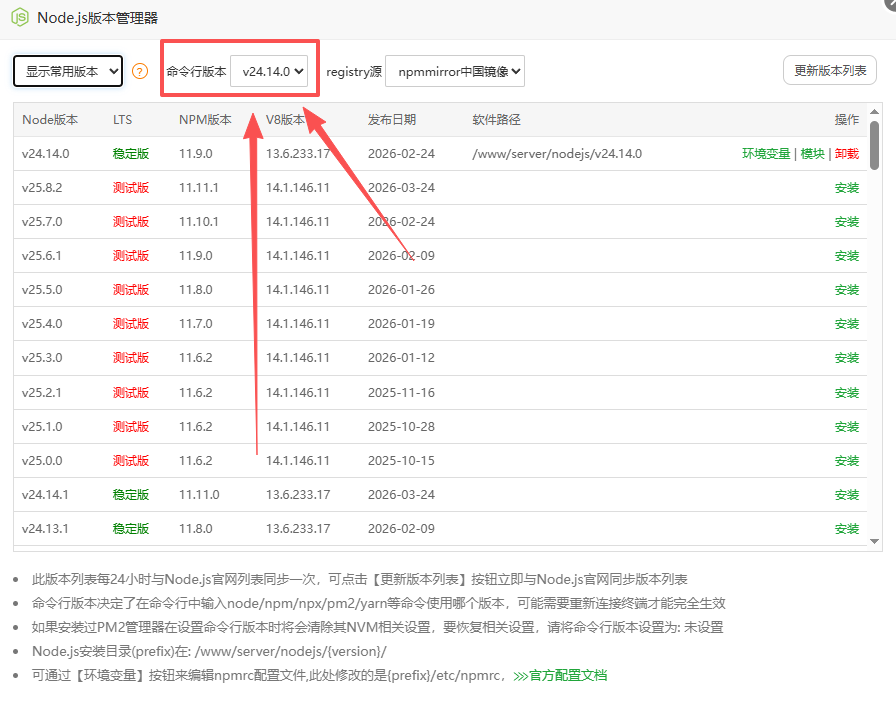Open the 显示常用版本 filter dropdown
Viewport: 896px width, 706px height.
click(67, 71)
